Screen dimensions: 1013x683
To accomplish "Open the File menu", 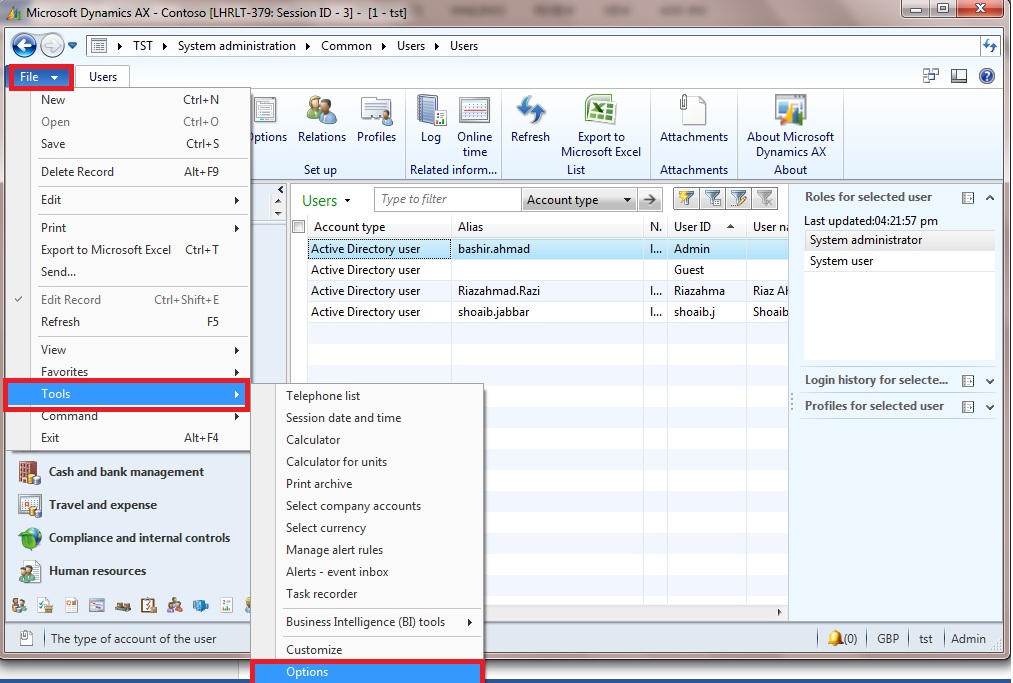I will click(x=39, y=77).
